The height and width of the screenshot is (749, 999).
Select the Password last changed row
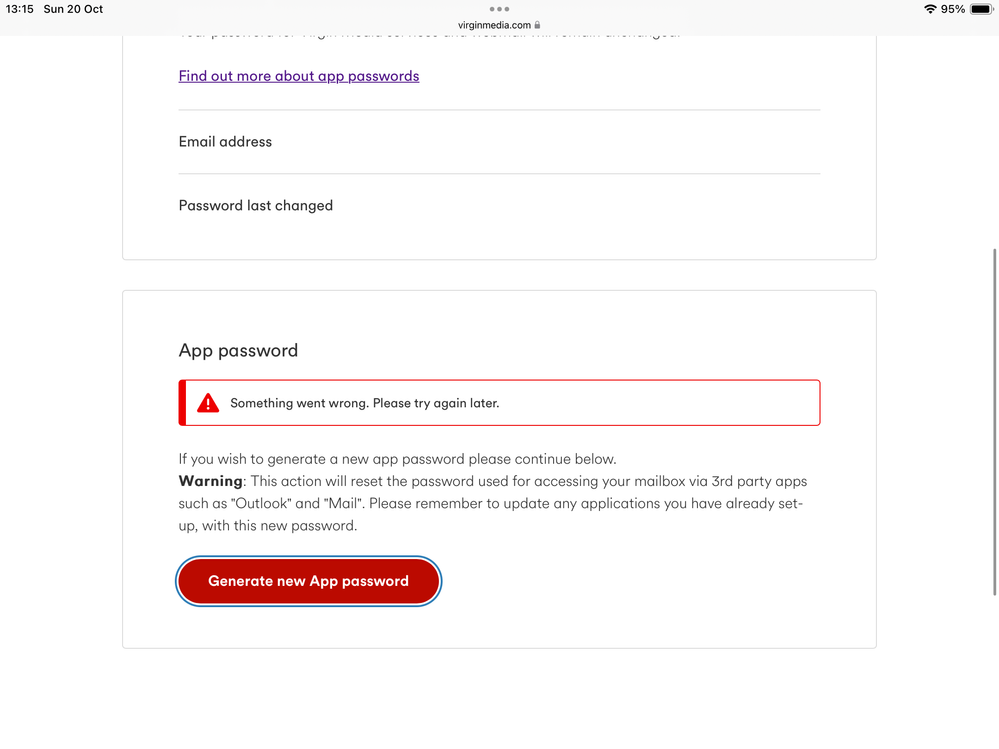coord(499,205)
